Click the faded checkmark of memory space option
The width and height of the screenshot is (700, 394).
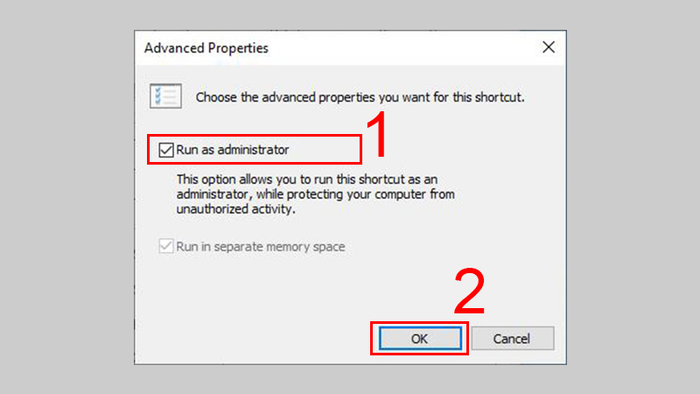coord(166,246)
